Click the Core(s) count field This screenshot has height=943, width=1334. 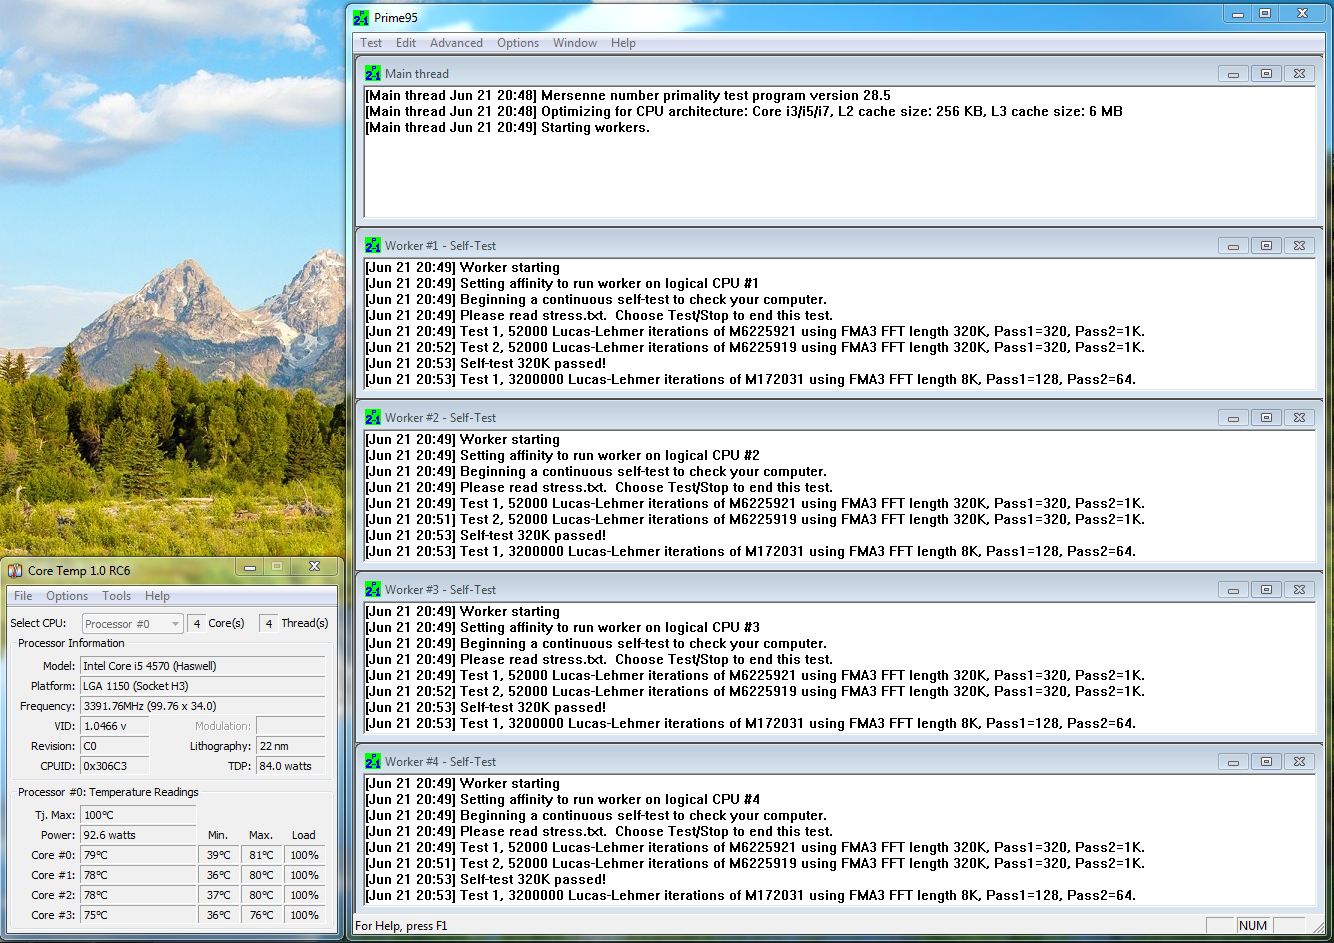[196, 623]
